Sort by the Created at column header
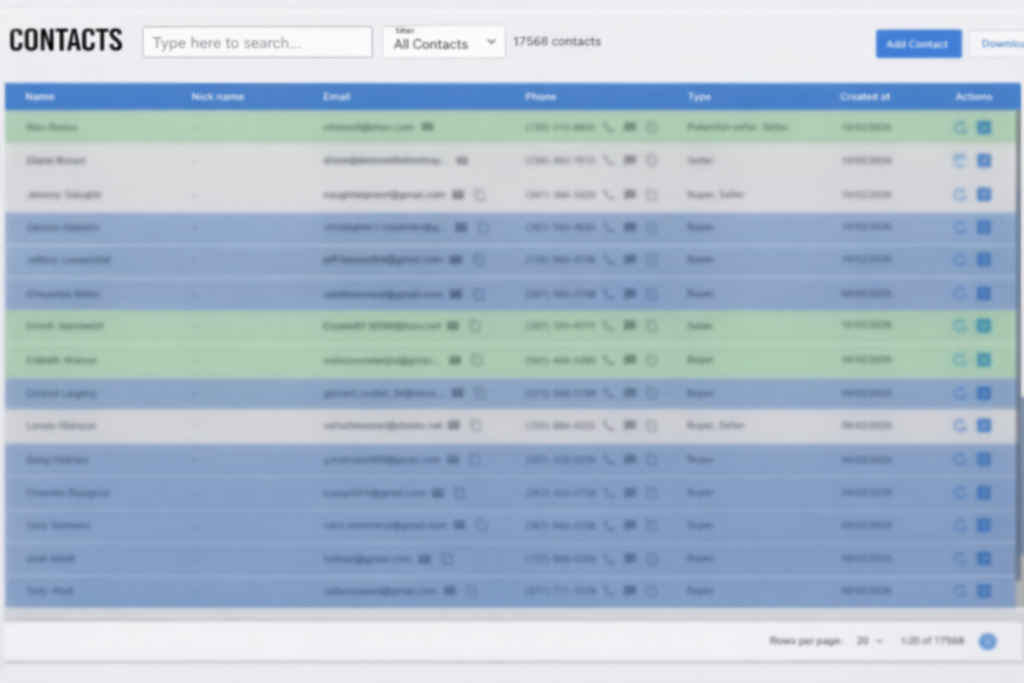The image size is (1024, 683). [x=865, y=97]
